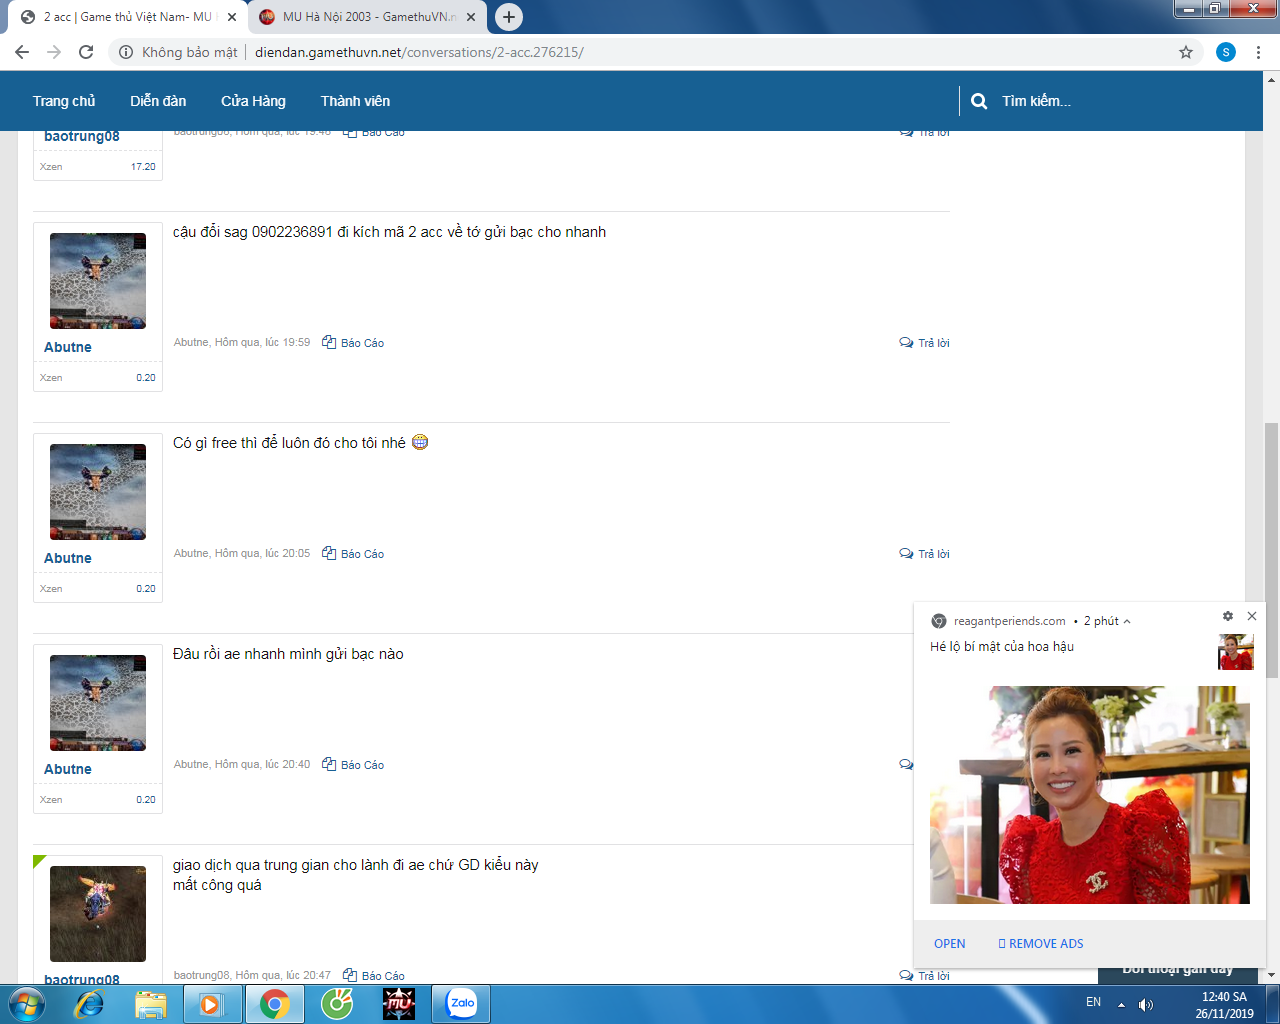Click the OPEN button on notification
This screenshot has height=1024, width=1280.
[x=949, y=943]
